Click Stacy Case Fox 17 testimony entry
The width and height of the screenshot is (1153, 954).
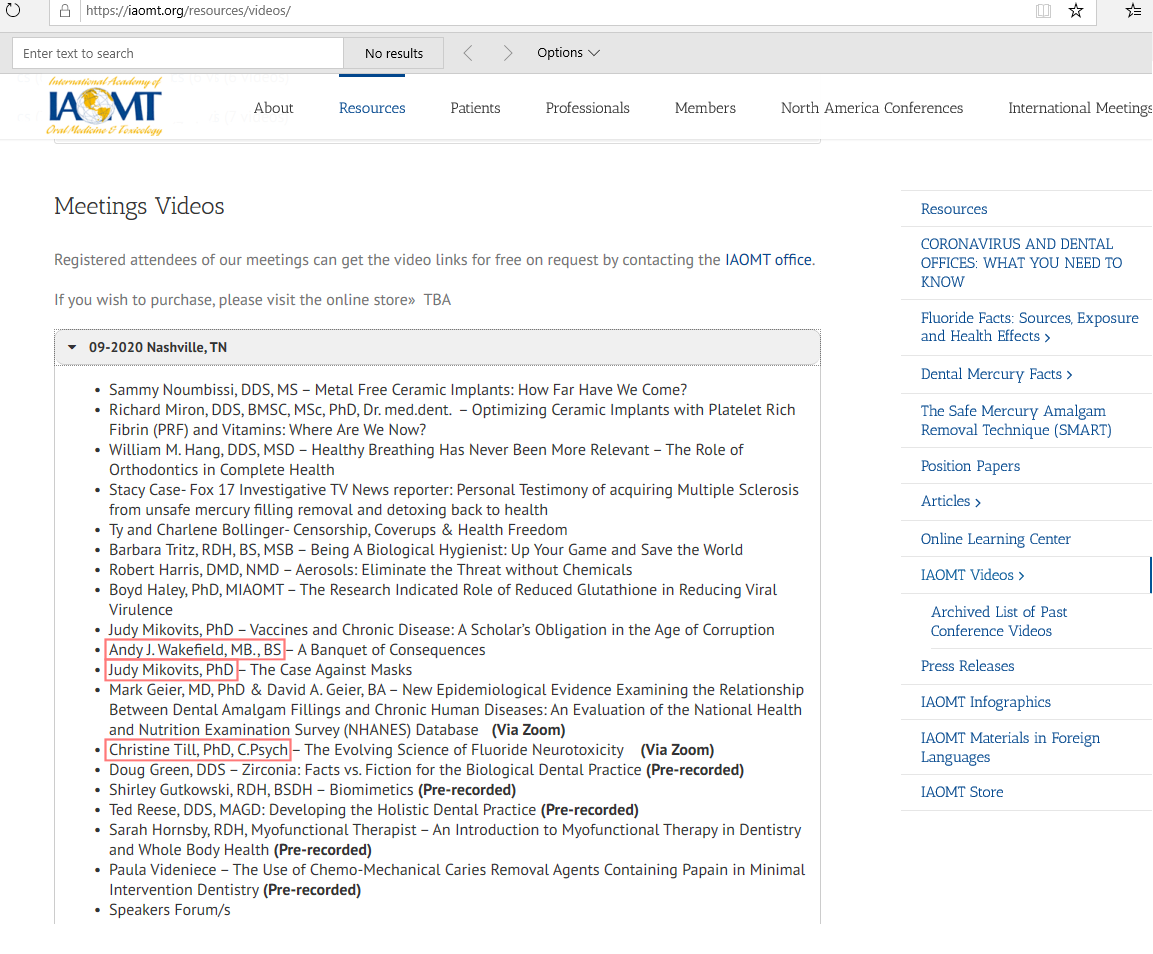(454, 499)
